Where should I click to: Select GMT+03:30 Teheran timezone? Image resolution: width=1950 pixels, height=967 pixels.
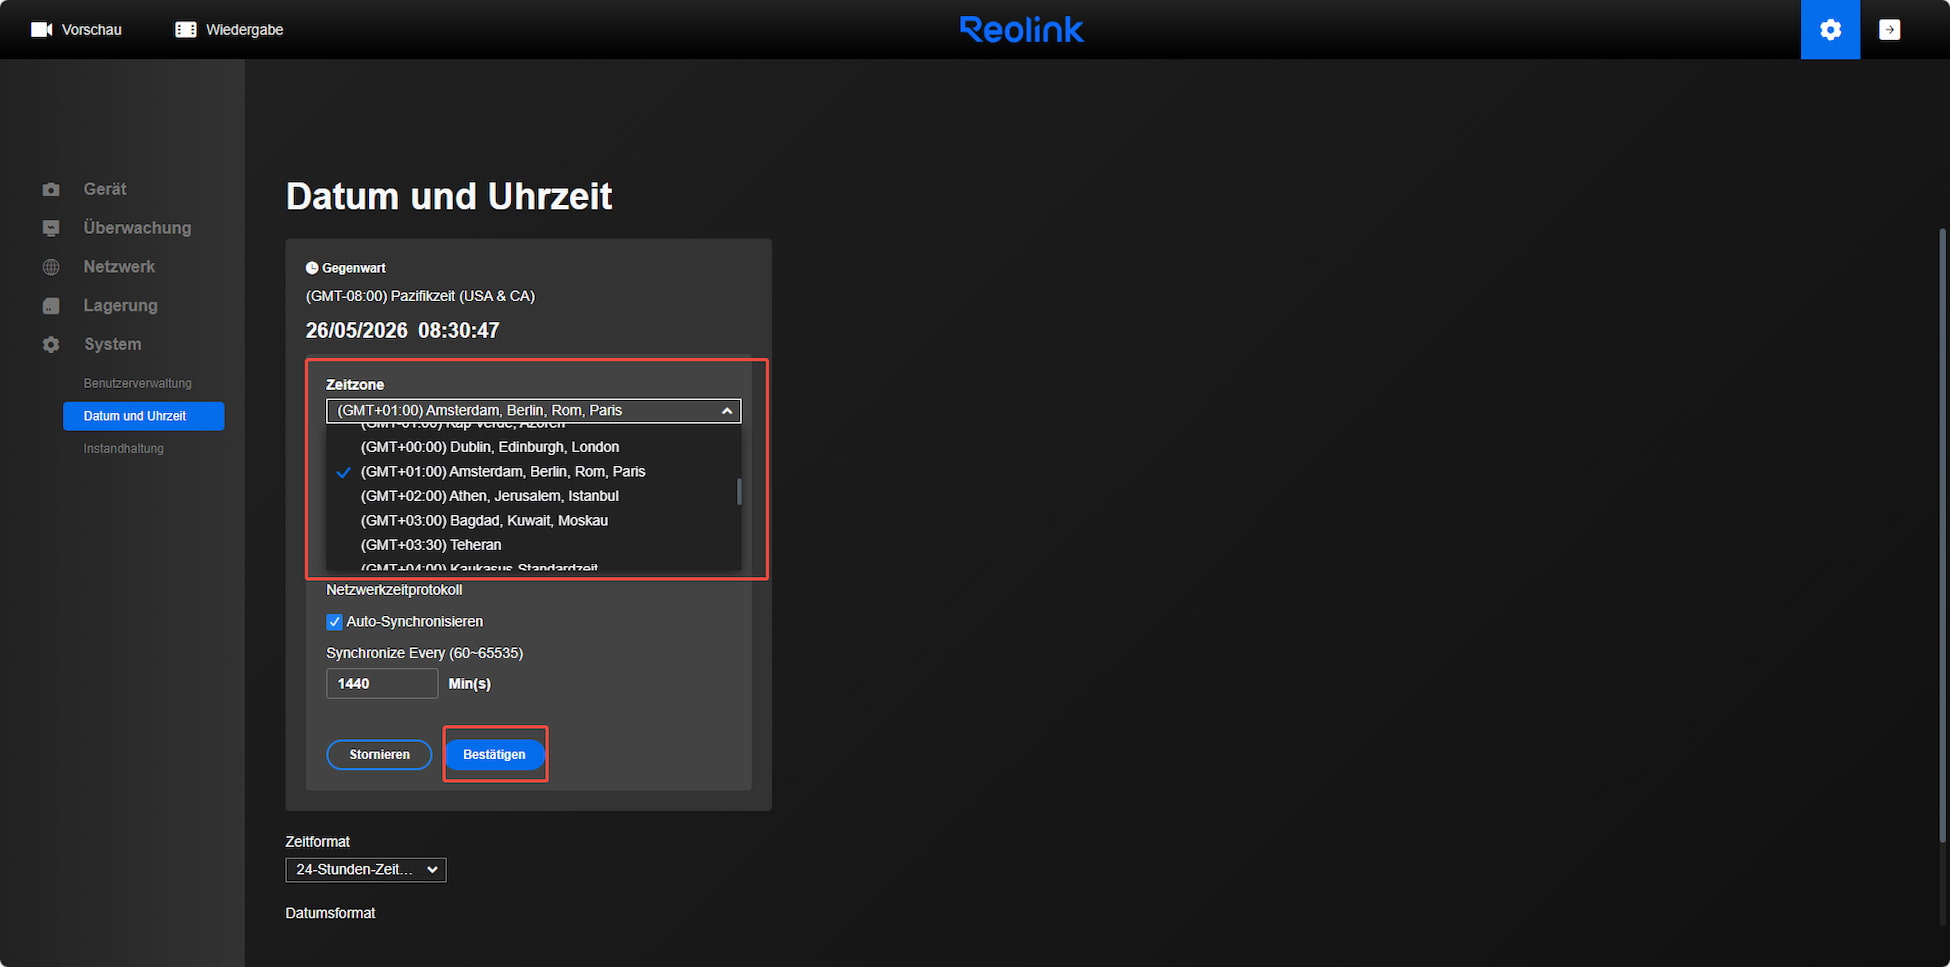click(x=431, y=545)
